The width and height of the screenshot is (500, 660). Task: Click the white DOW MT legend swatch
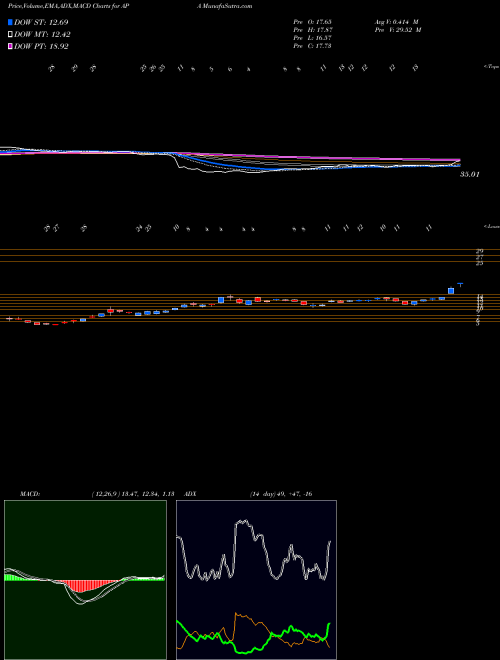[11, 34]
